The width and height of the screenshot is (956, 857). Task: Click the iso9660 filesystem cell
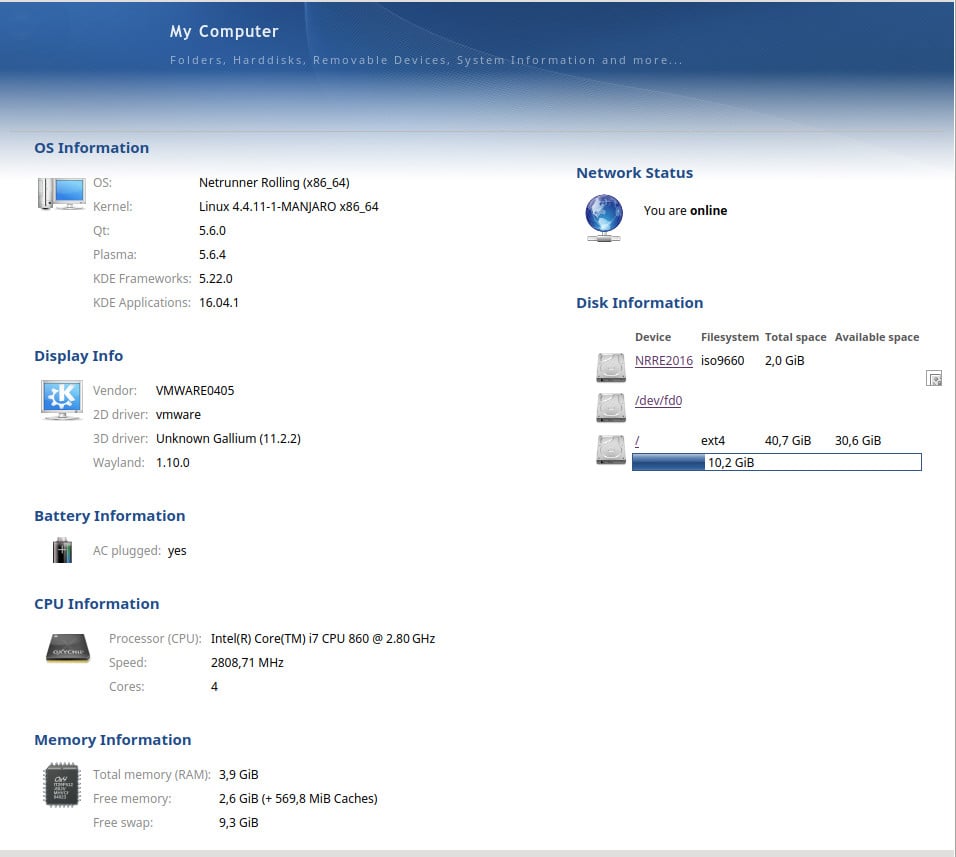722,361
